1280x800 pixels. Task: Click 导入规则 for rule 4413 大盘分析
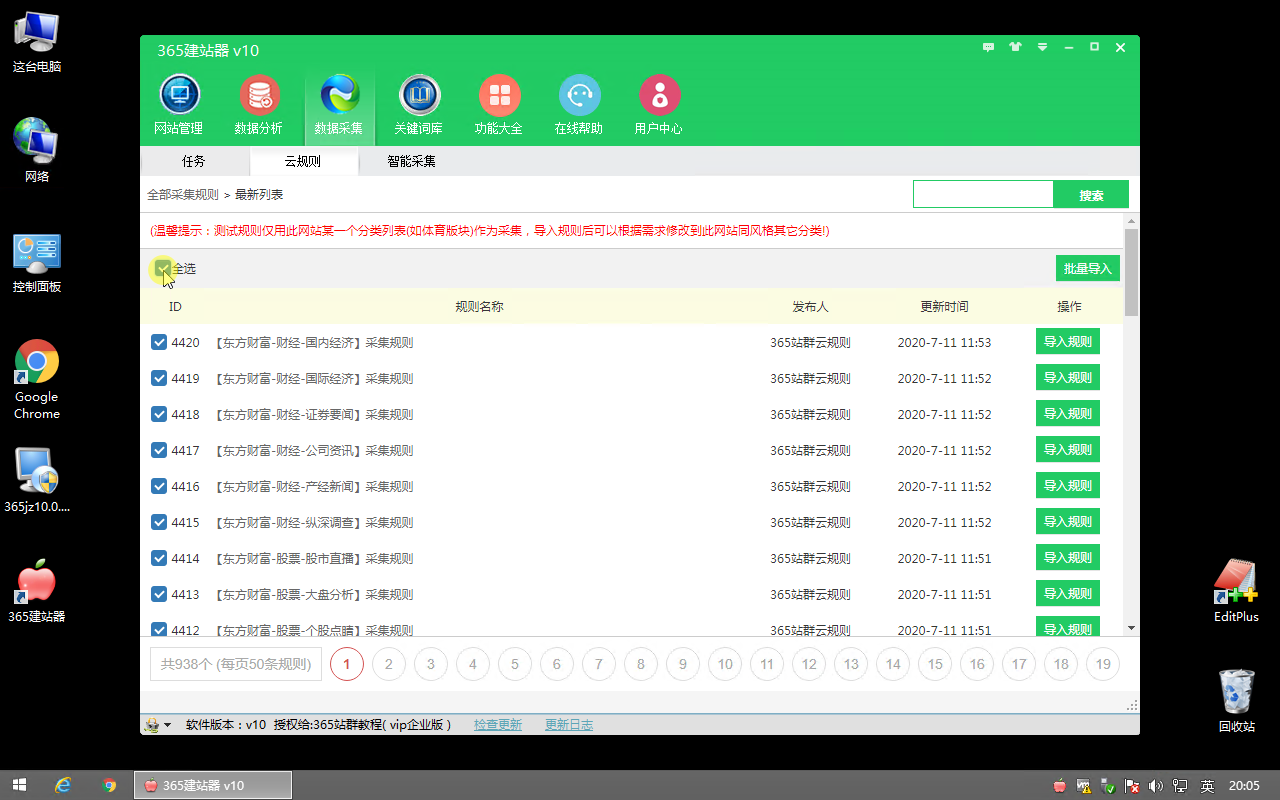(x=1068, y=594)
